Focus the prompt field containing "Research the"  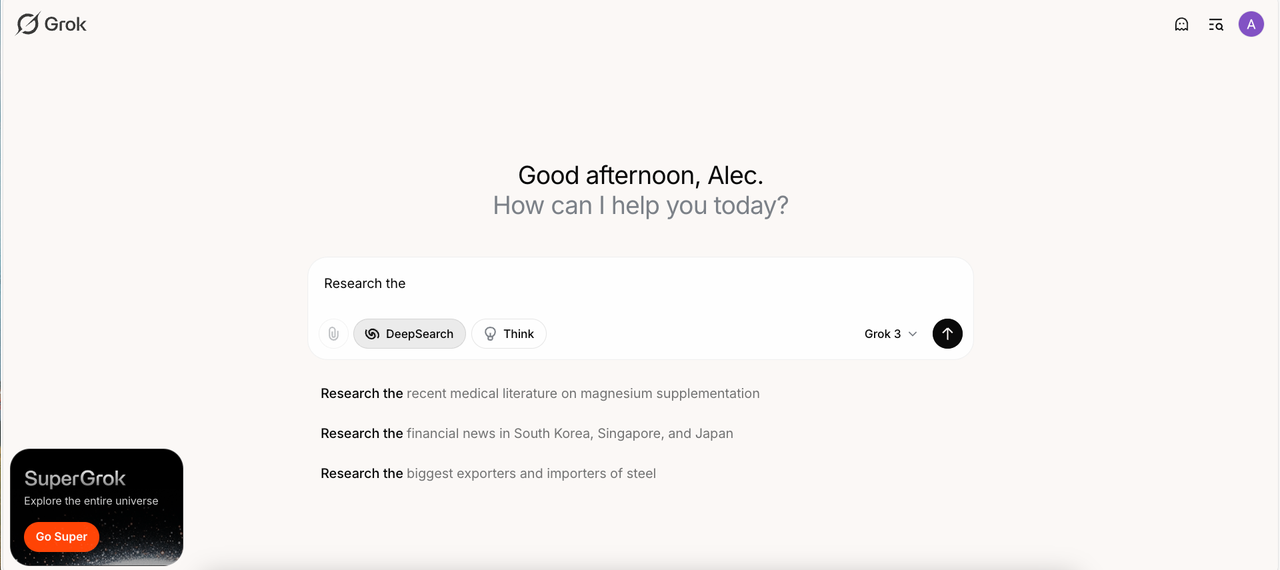(x=640, y=284)
